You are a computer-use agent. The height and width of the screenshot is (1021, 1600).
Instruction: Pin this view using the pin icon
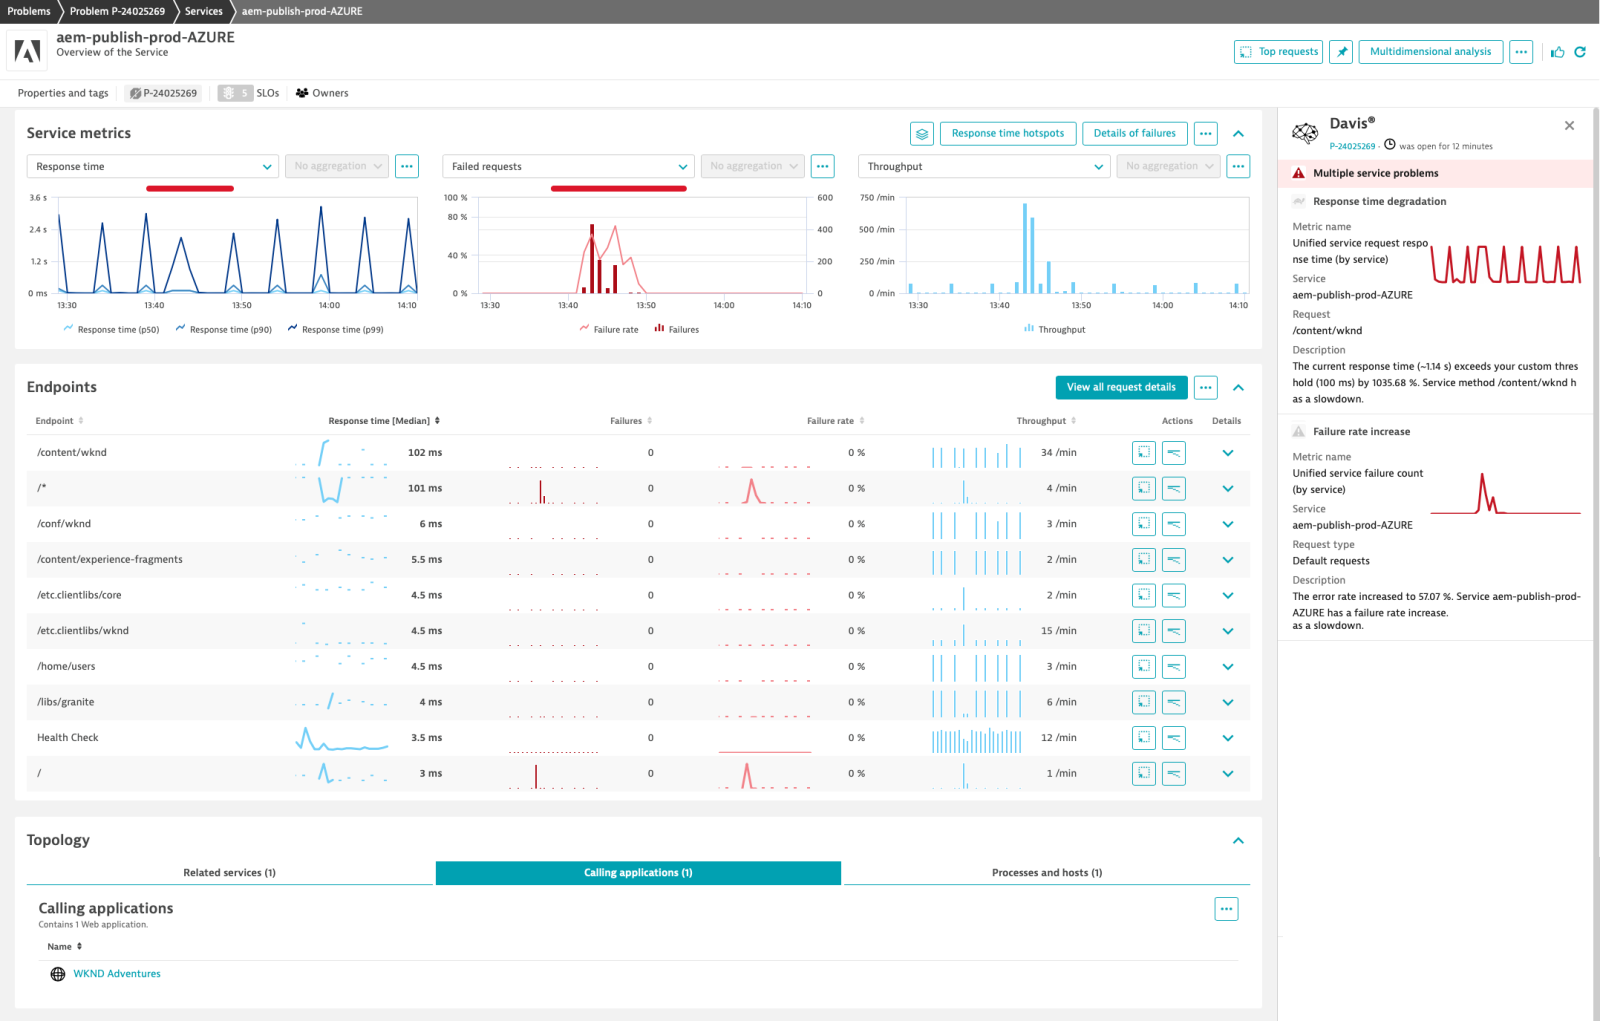pos(1340,51)
